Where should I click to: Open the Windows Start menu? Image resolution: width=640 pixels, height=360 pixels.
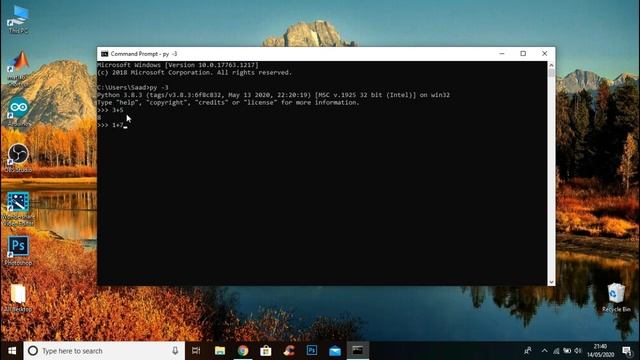pyautogui.click(x=12, y=351)
